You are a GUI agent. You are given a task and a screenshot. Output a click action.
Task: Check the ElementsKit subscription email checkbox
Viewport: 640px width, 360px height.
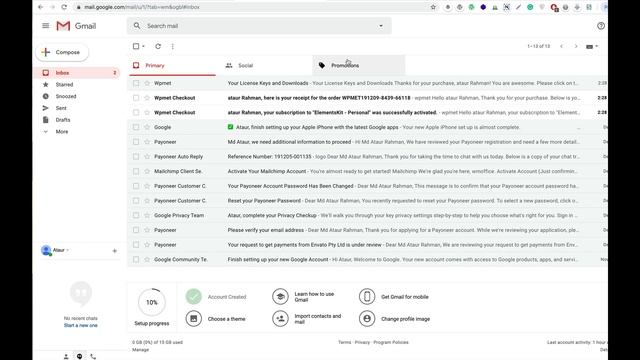coord(136,112)
